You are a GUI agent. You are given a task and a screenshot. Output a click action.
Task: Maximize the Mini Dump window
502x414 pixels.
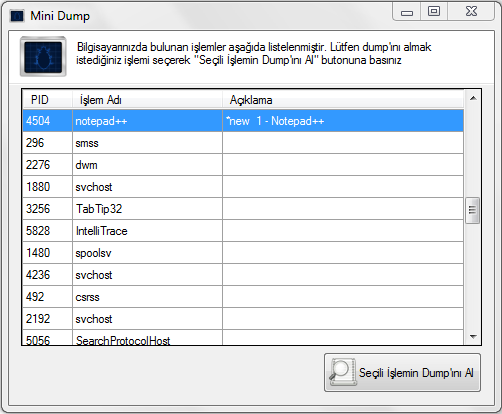click(434, 12)
